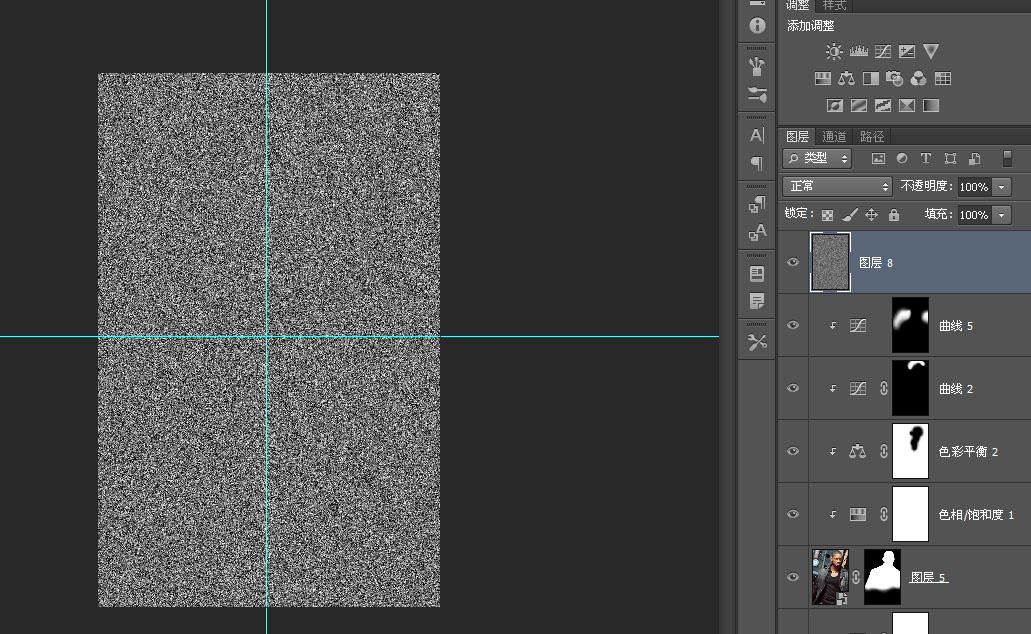1031x634 pixels.
Task: Add a Levels adjustment layer
Action: click(x=859, y=51)
